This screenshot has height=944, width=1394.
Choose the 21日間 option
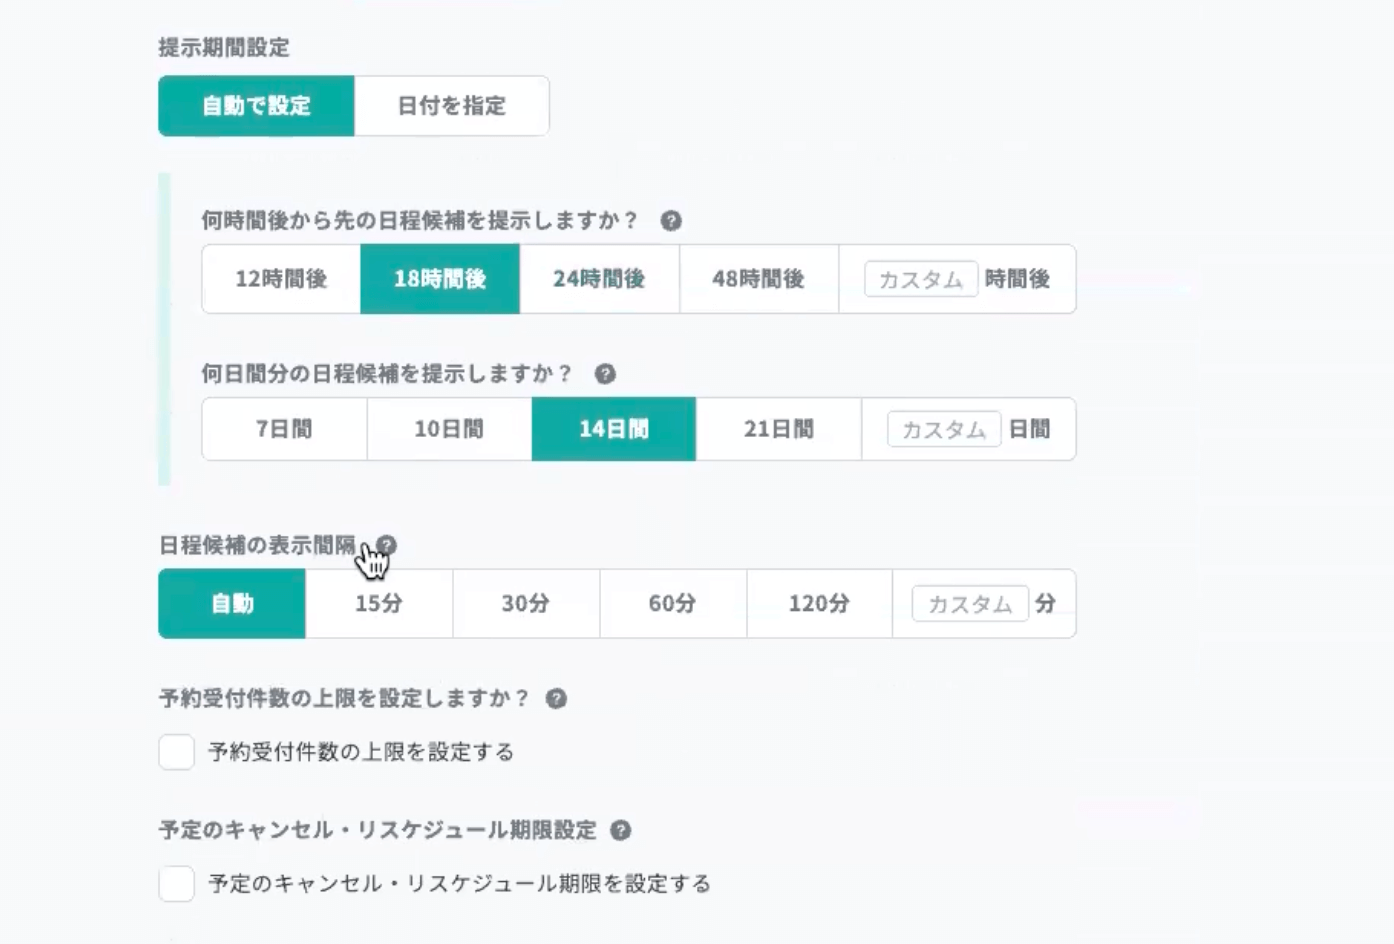[x=778, y=429]
